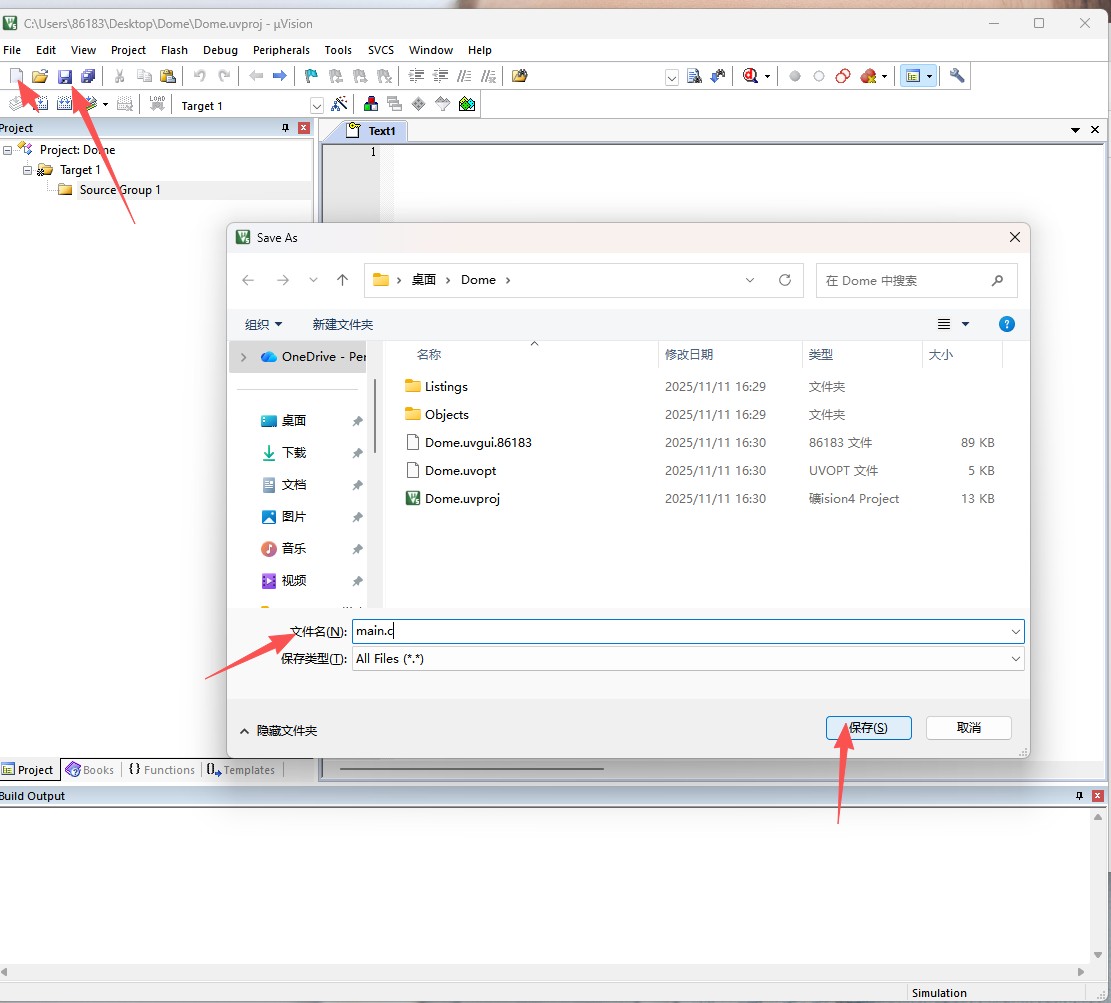Click the 保存(S) save button
This screenshot has height=1003, width=1111.
[x=868, y=728]
